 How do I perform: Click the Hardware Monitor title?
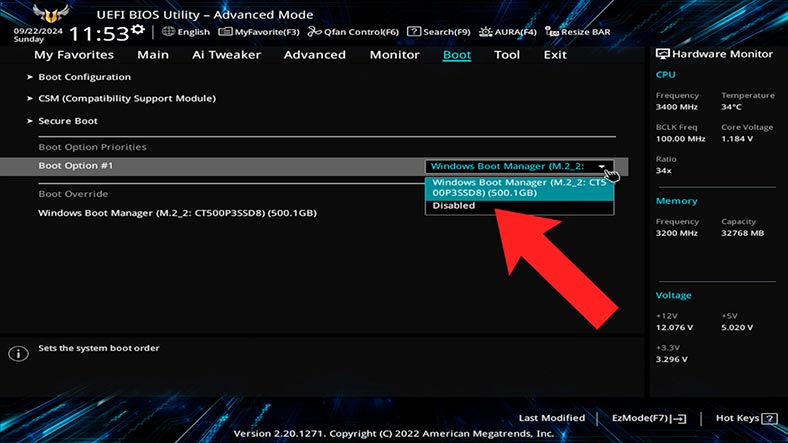point(722,54)
